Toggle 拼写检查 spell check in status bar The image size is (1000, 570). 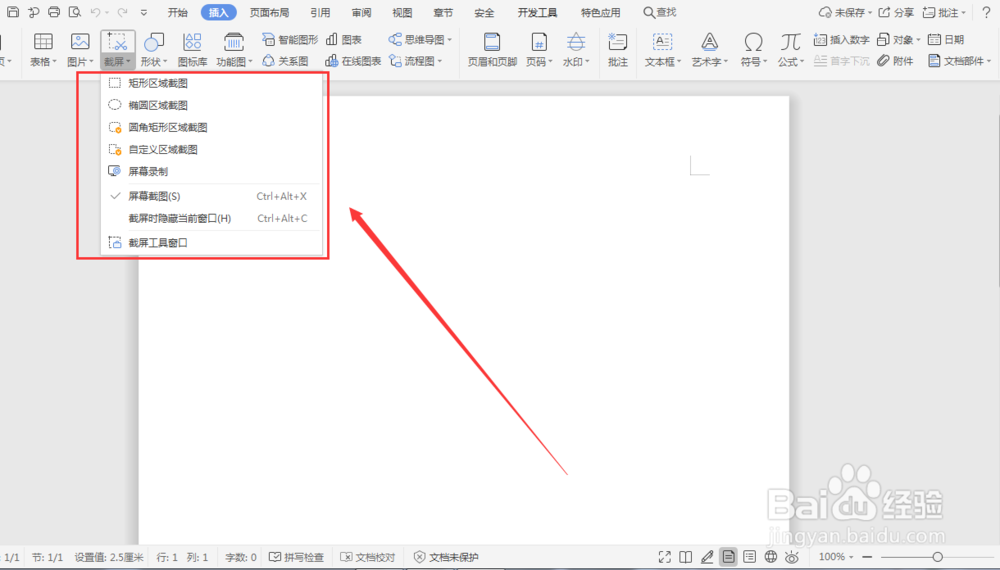[x=297, y=557]
